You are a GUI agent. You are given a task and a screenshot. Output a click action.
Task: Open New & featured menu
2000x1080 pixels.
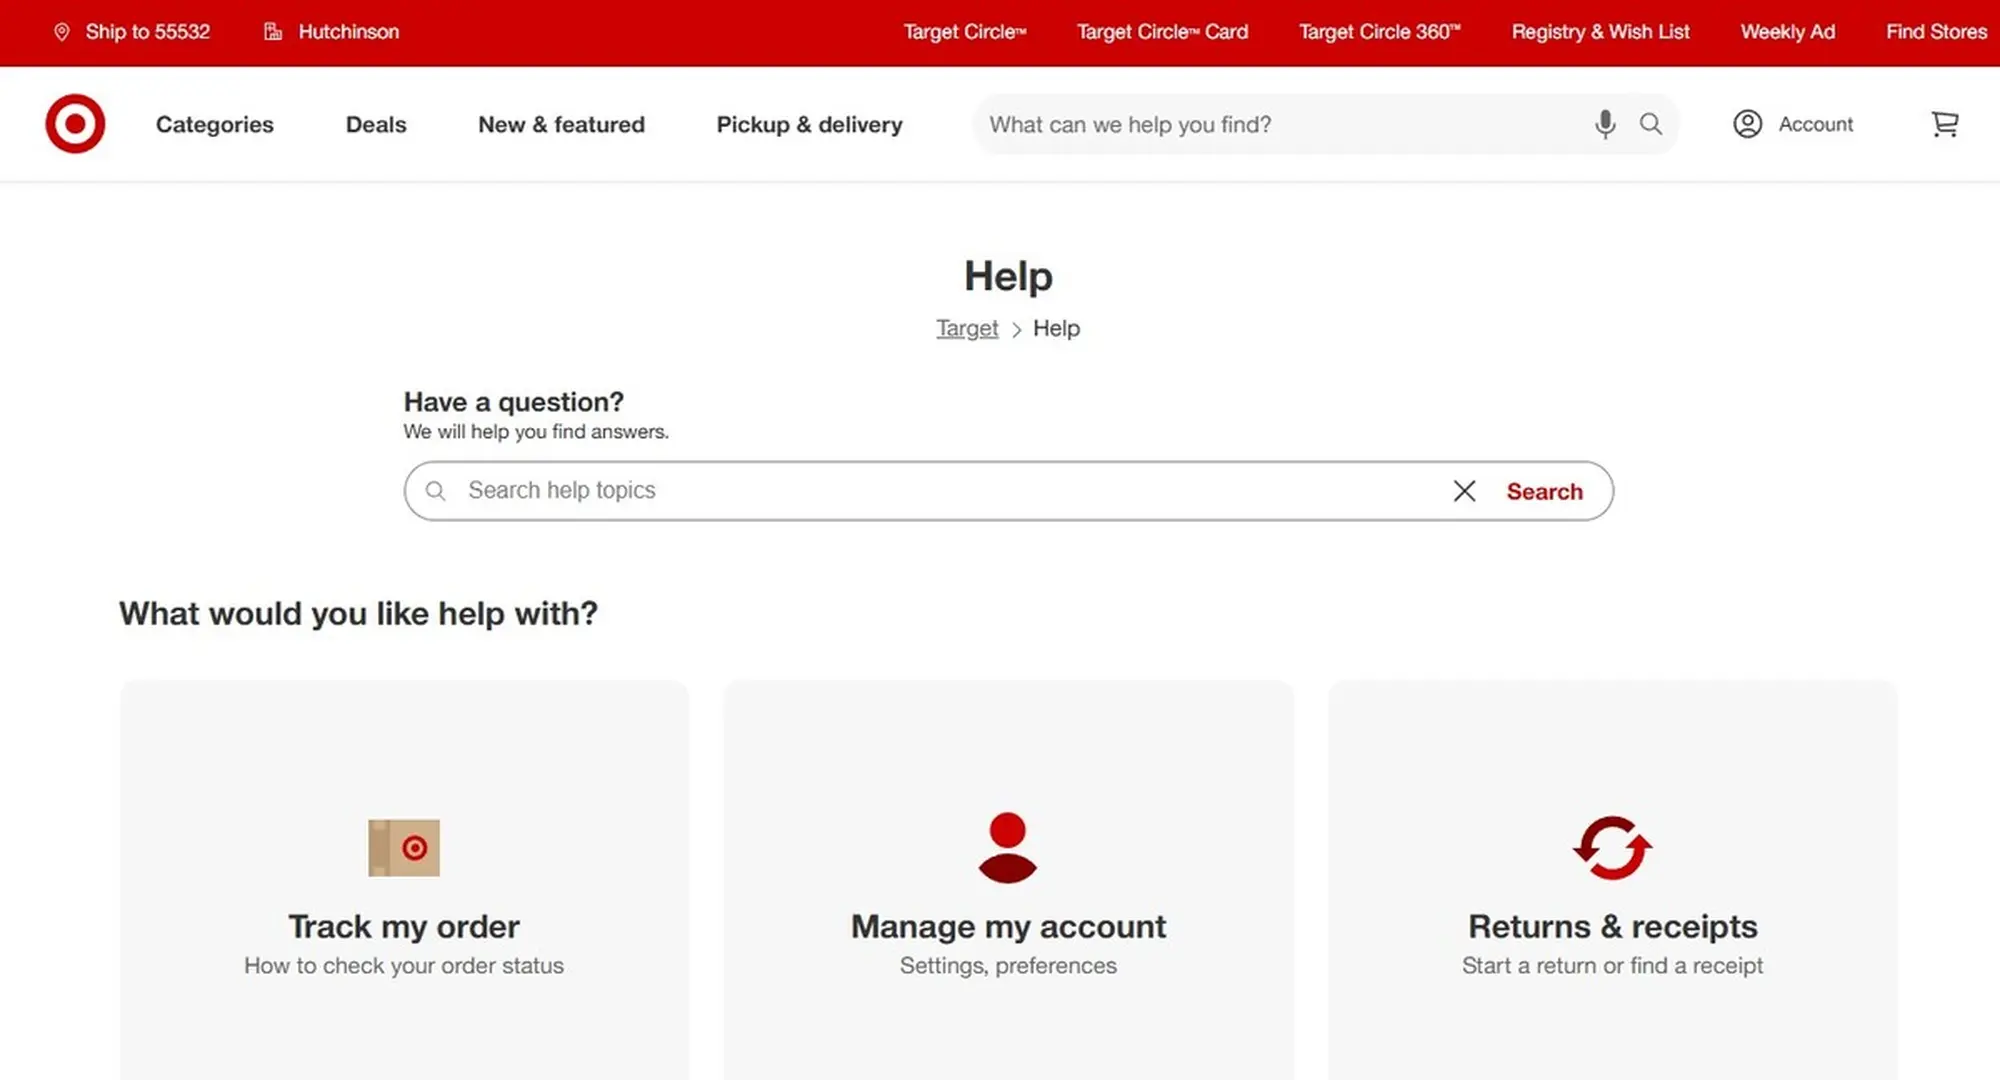(561, 125)
